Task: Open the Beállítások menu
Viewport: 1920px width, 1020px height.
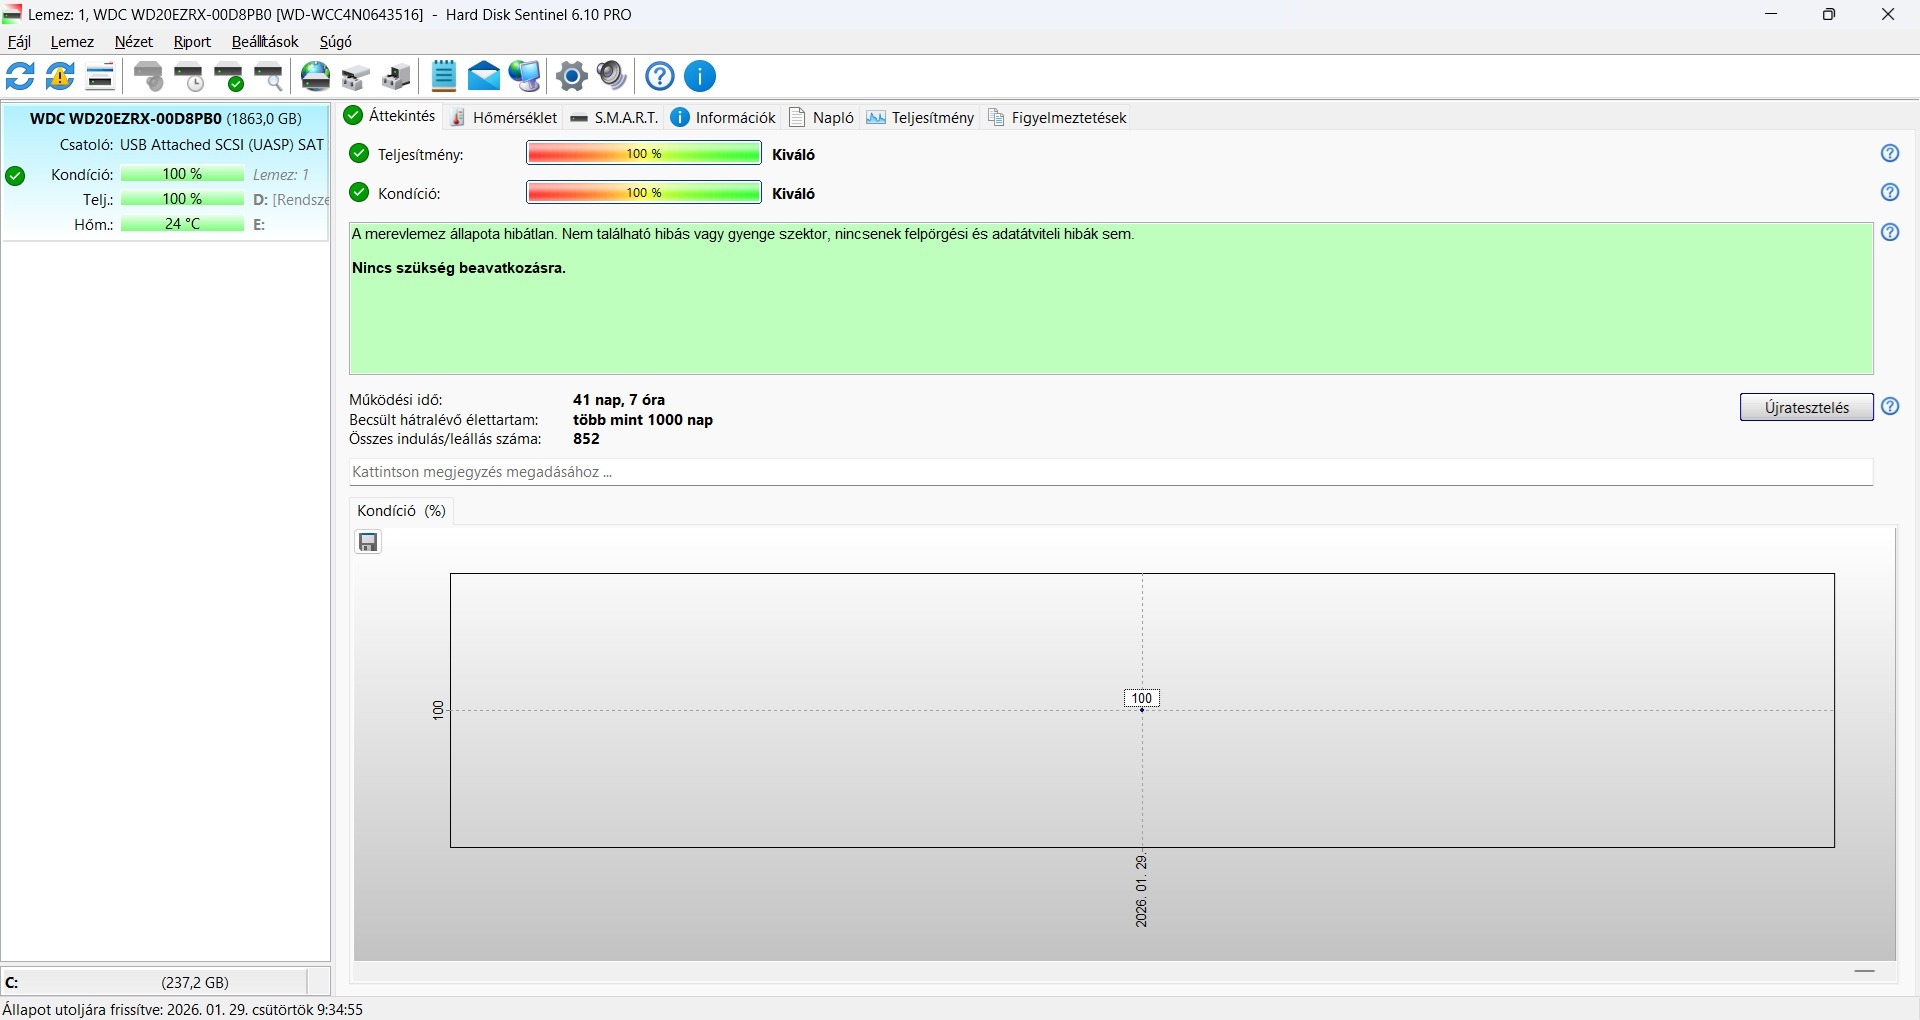Action: tap(265, 42)
